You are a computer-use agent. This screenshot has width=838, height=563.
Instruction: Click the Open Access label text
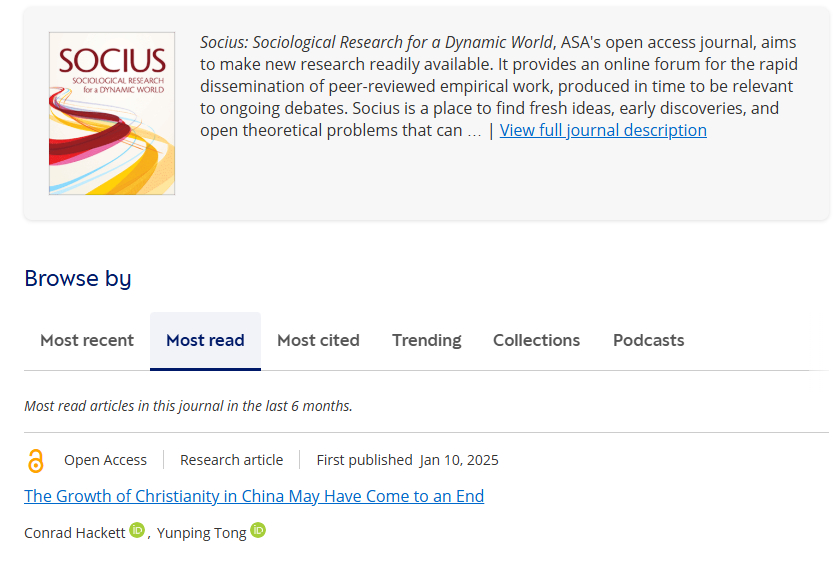105,460
